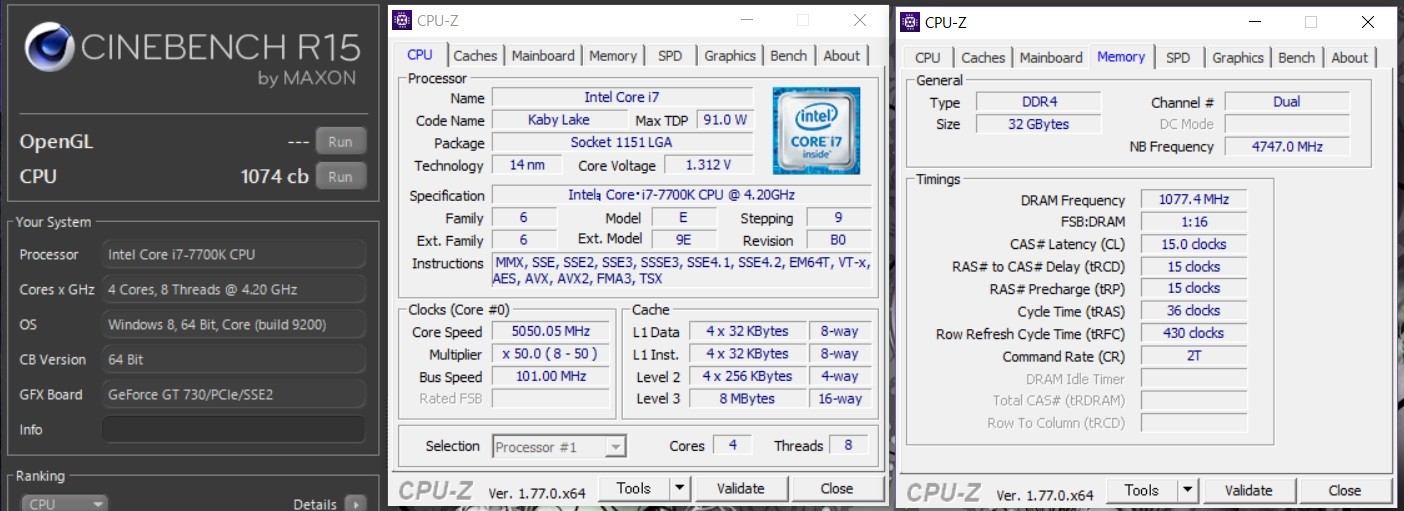The height and width of the screenshot is (511, 1404).
Task: Click the Code Name value Kaby Lake
Action: (x=558, y=120)
